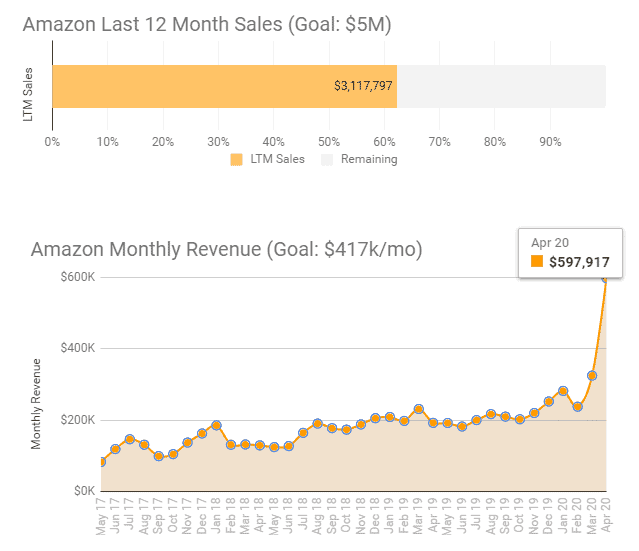Click the Apr 20 tooltip orange square

click(x=536, y=262)
